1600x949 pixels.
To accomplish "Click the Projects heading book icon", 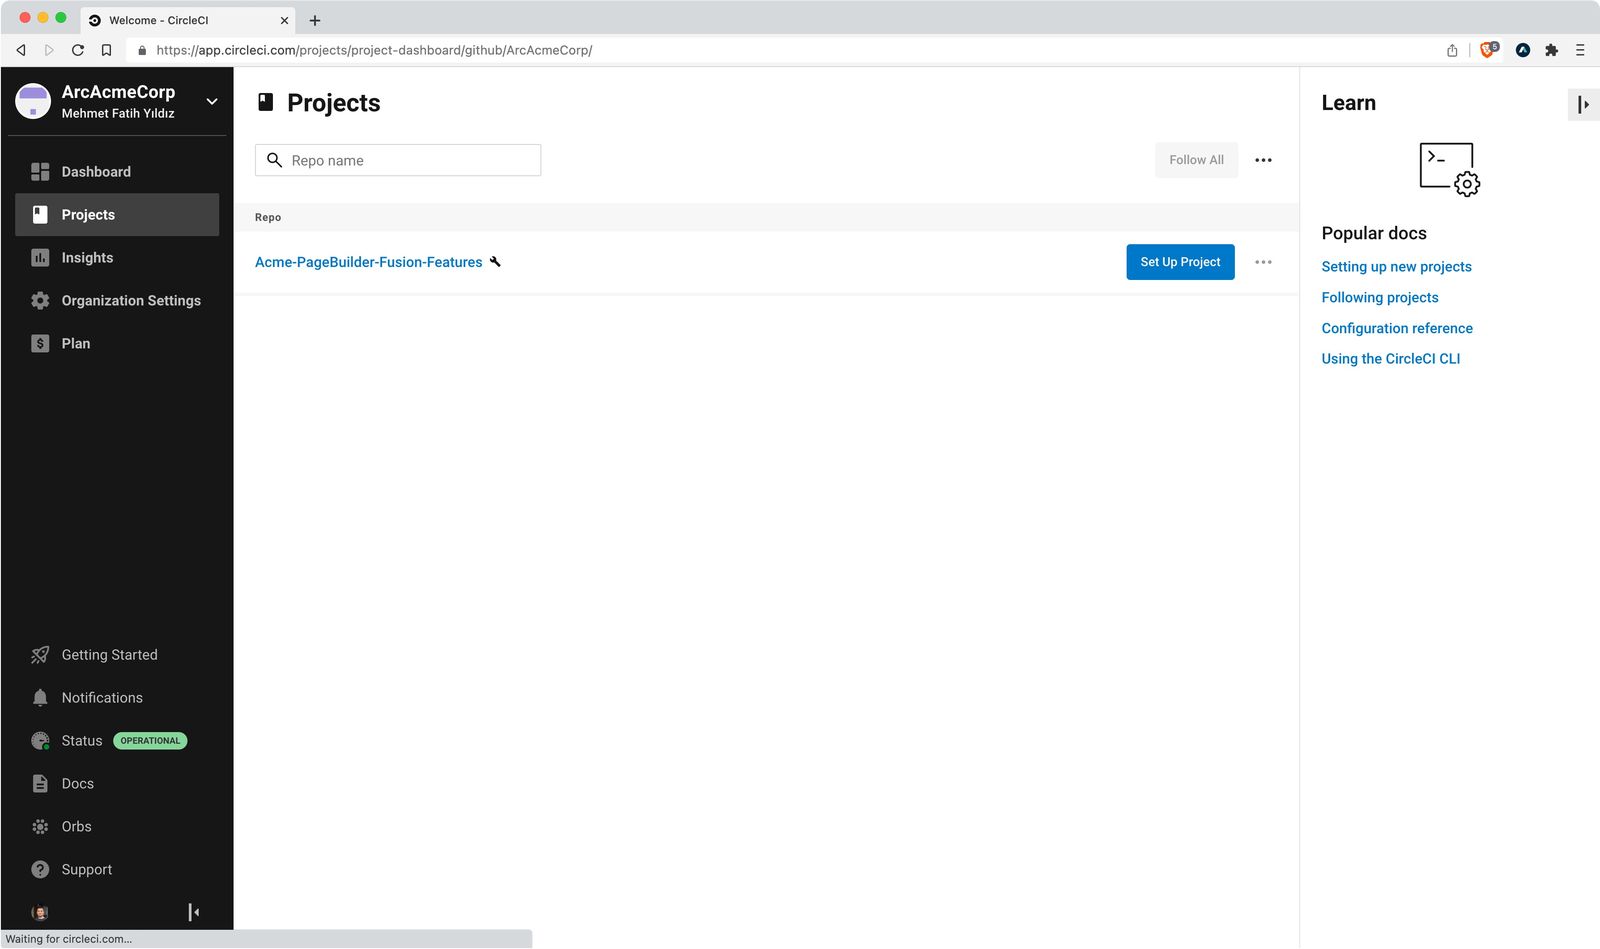I will pyautogui.click(x=266, y=101).
